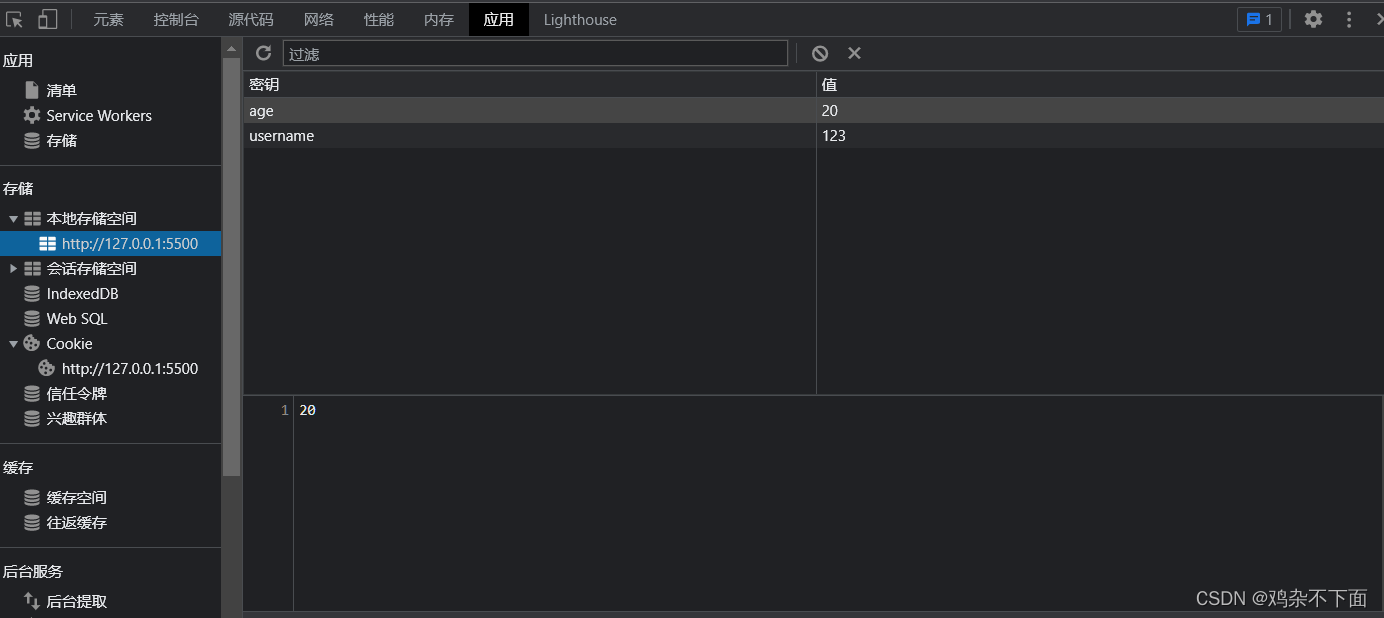
Task: Focus the 过滤 filter input field
Action: tap(535, 53)
